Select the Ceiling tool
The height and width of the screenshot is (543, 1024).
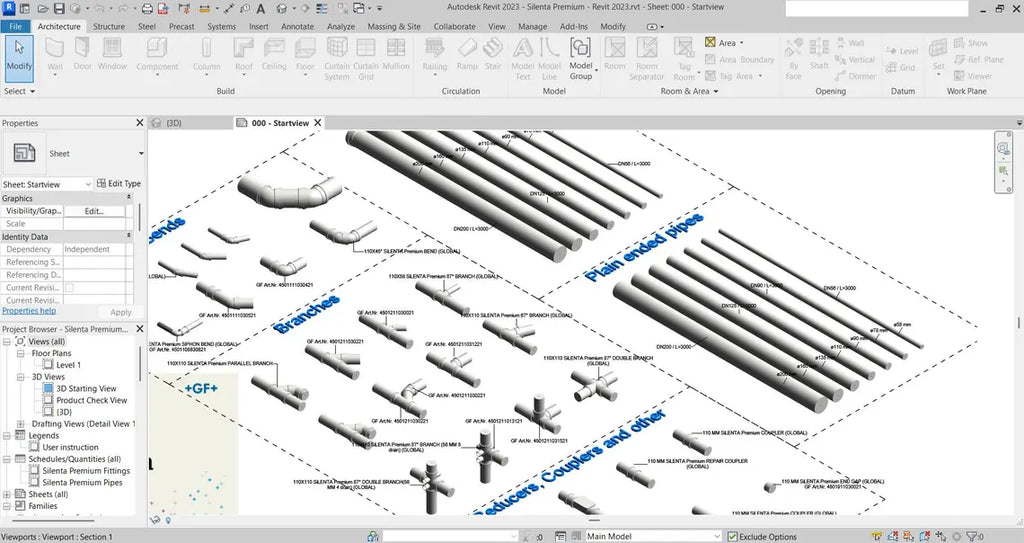(274, 55)
